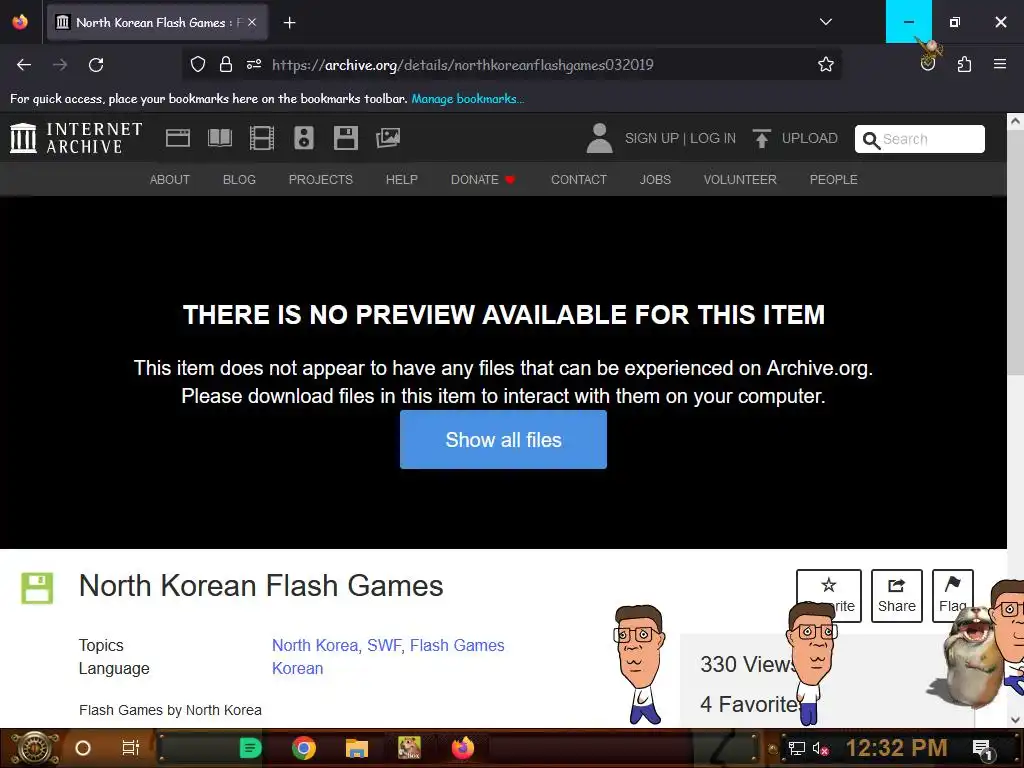Image resolution: width=1024 pixels, height=768 pixels.
Task: Open the PEOPLE menu item
Action: [833, 180]
